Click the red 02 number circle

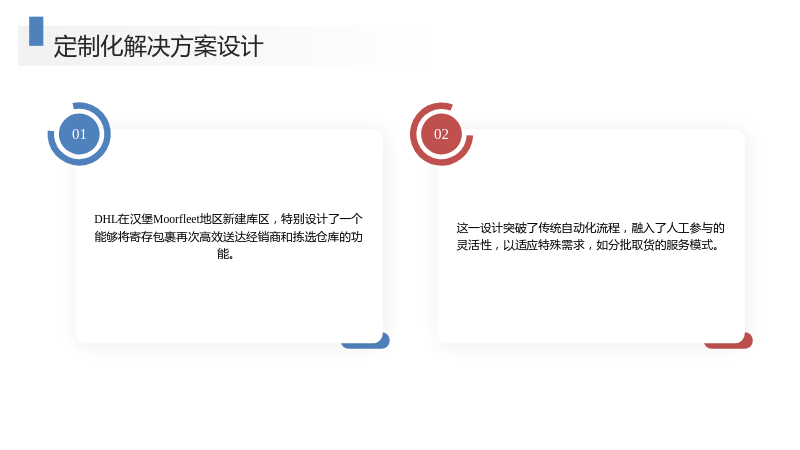441,134
